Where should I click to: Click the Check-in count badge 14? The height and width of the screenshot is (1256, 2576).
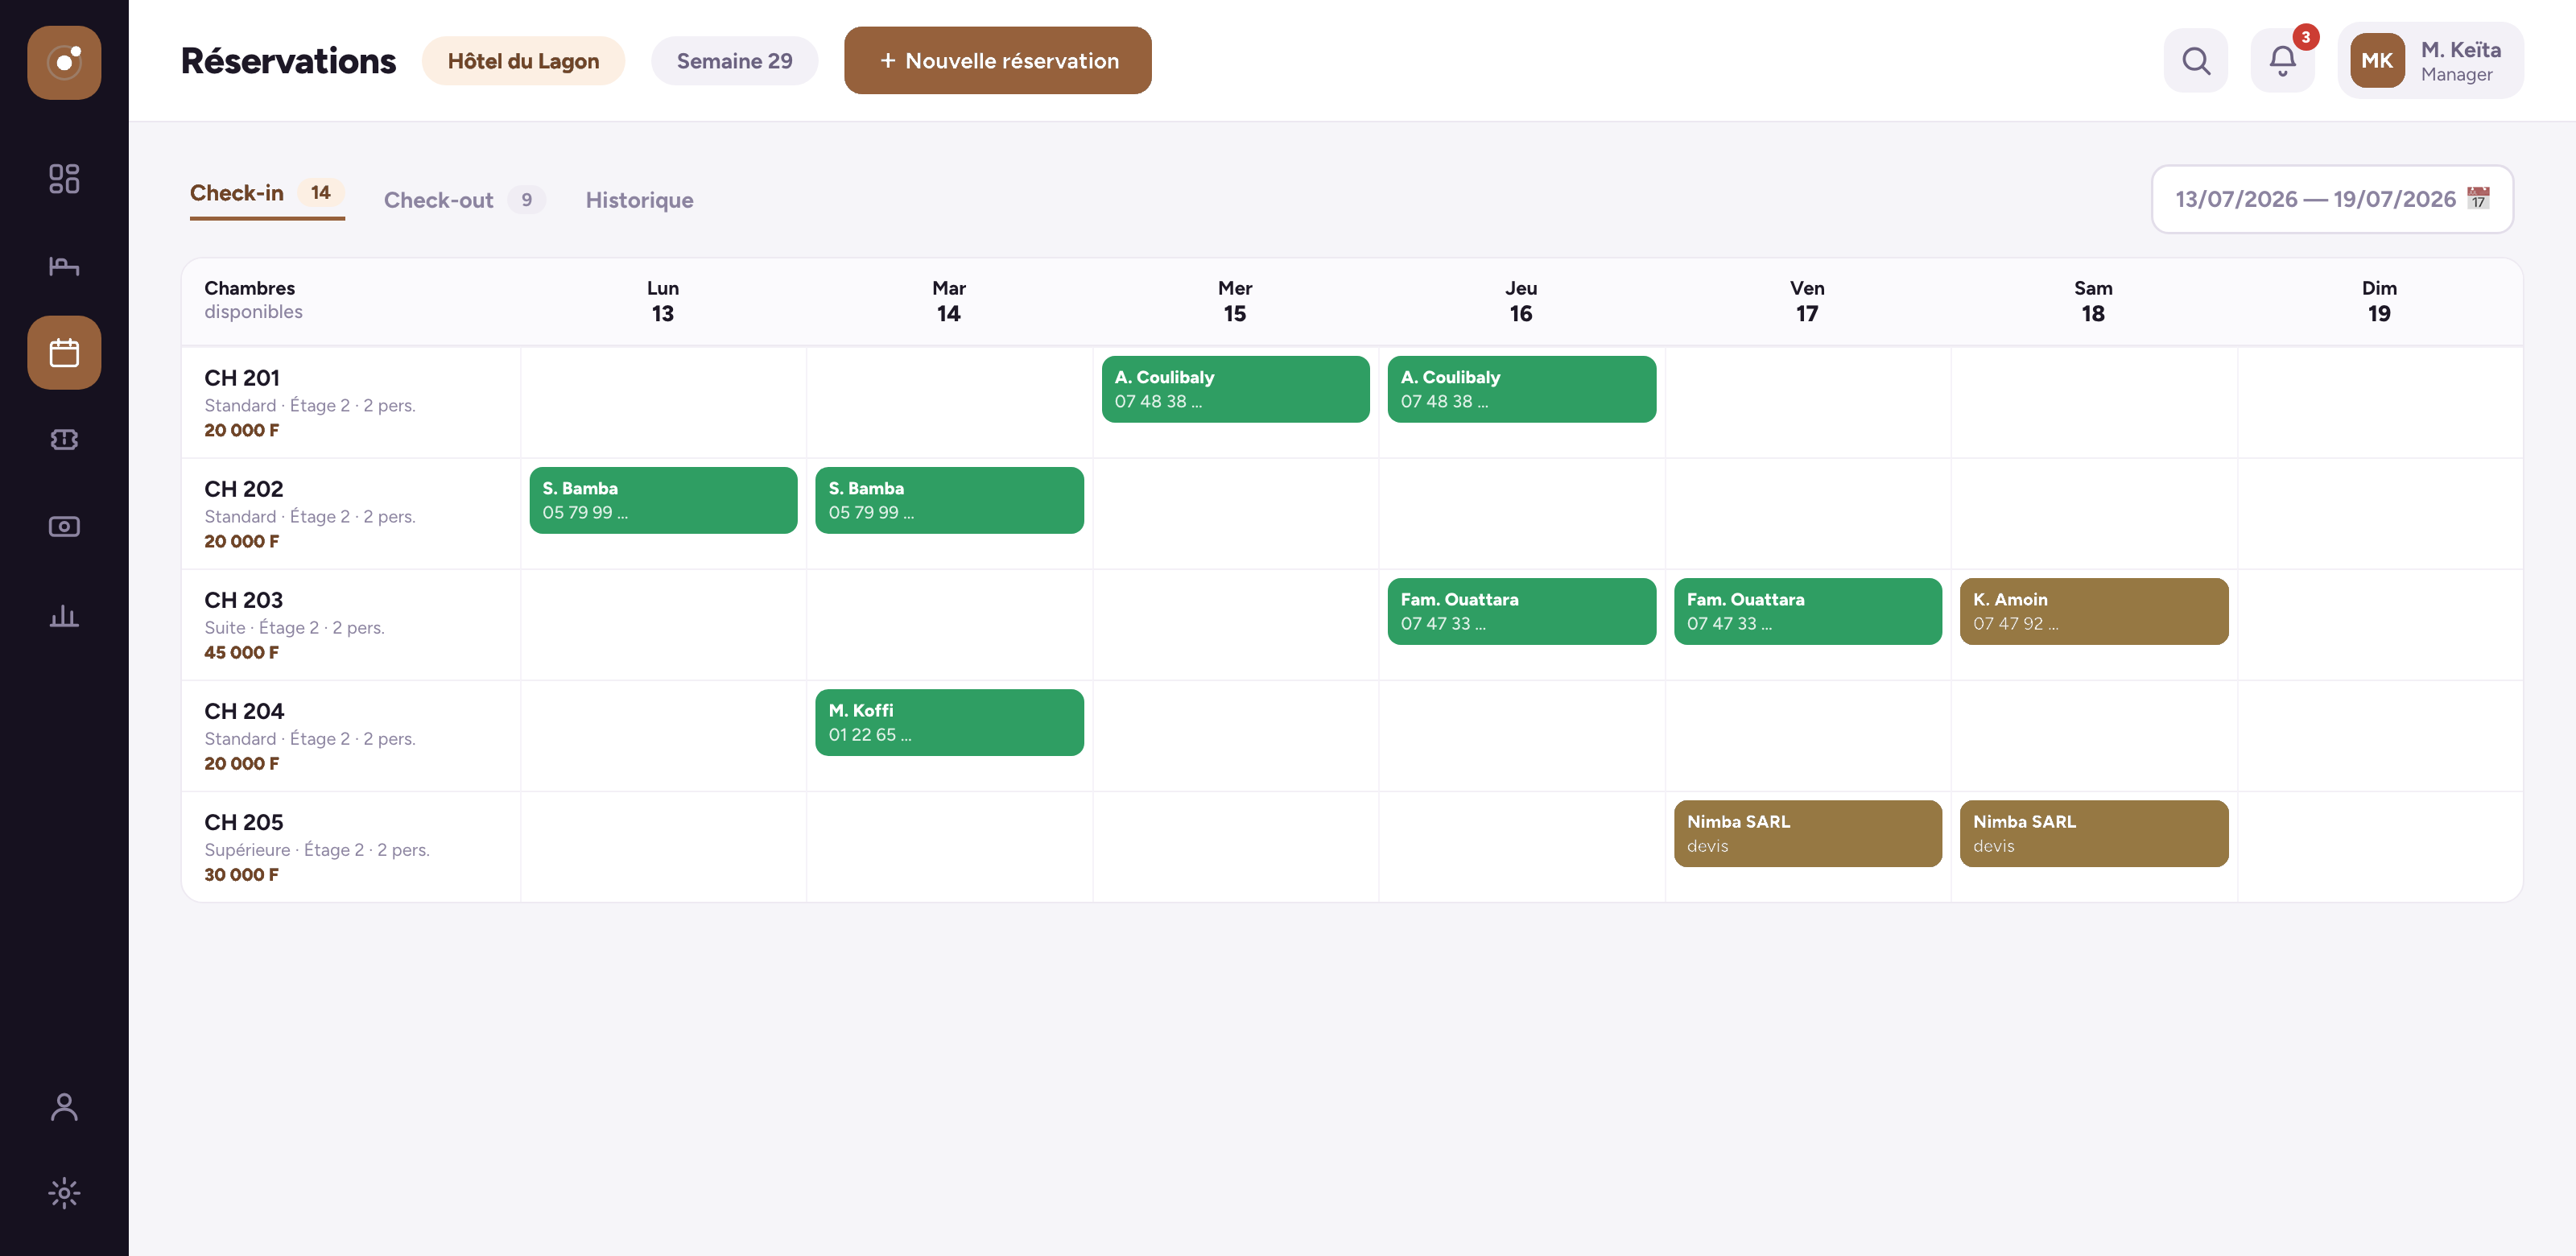point(320,192)
